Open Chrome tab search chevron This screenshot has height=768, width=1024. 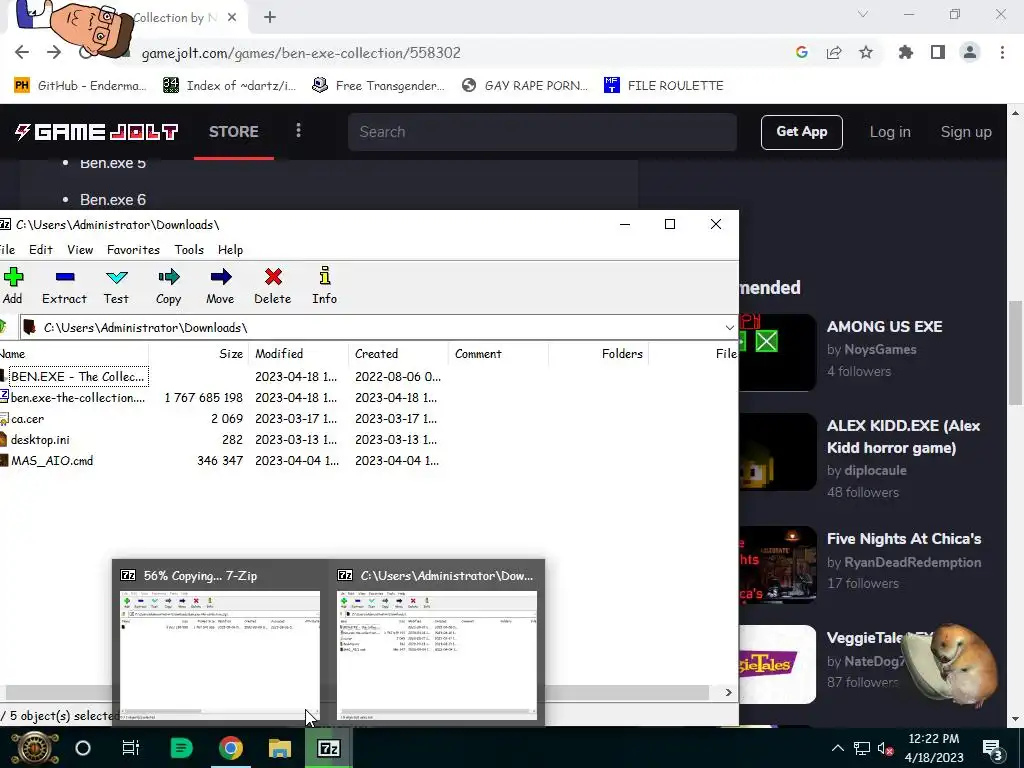point(863,14)
